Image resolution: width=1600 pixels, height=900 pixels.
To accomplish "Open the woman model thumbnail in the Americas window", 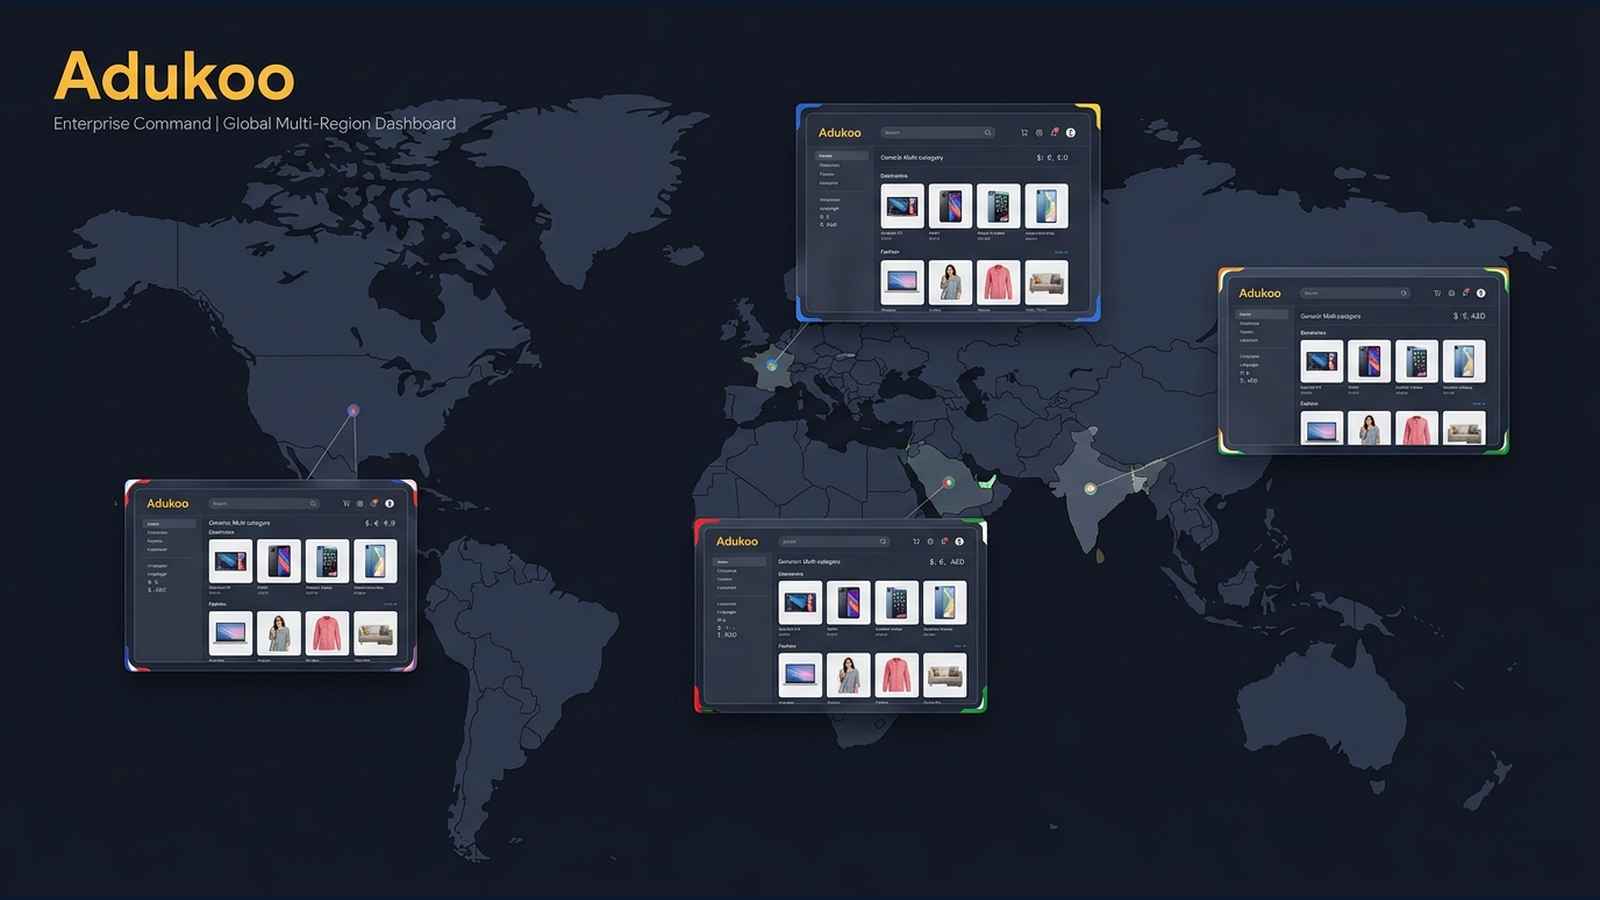I will (x=278, y=633).
